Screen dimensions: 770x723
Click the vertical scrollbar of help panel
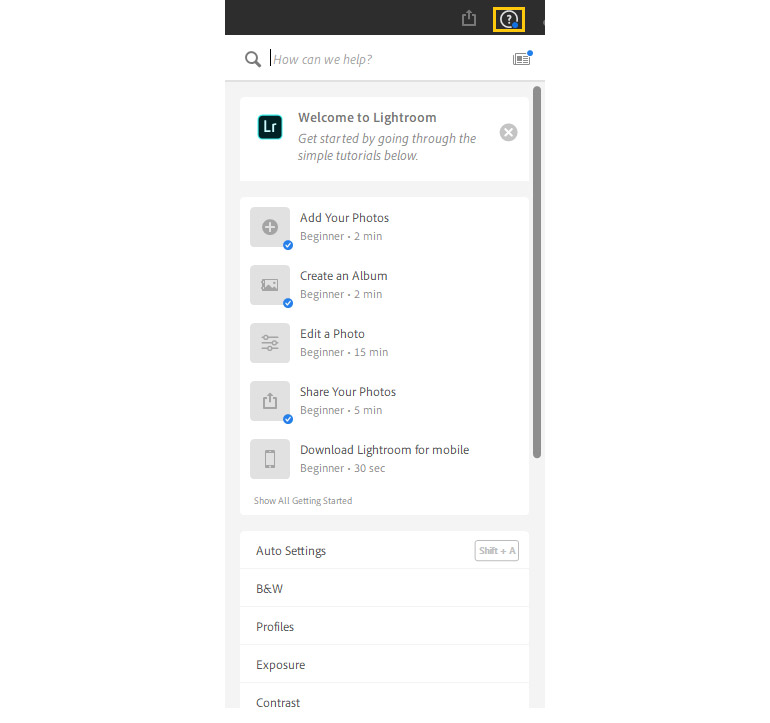click(537, 270)
